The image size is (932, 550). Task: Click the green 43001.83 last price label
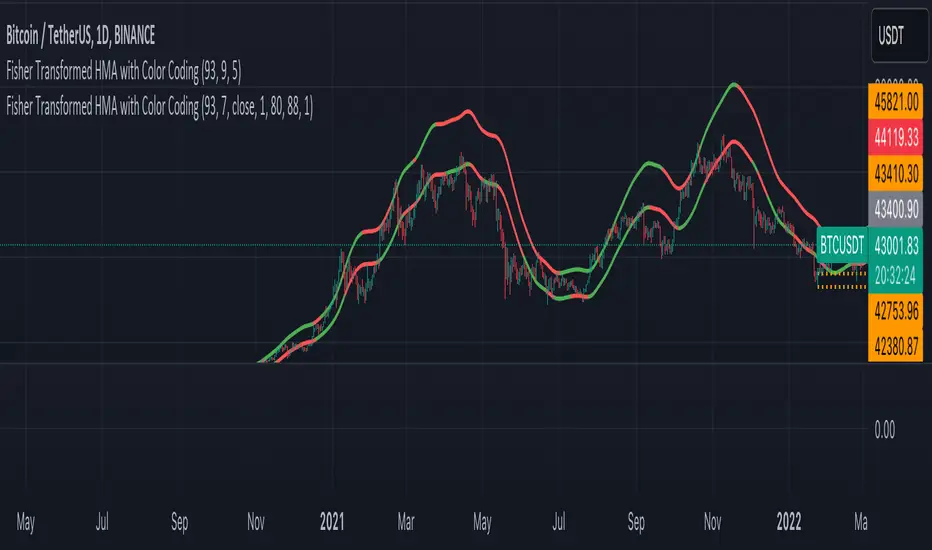coord(896,245)
